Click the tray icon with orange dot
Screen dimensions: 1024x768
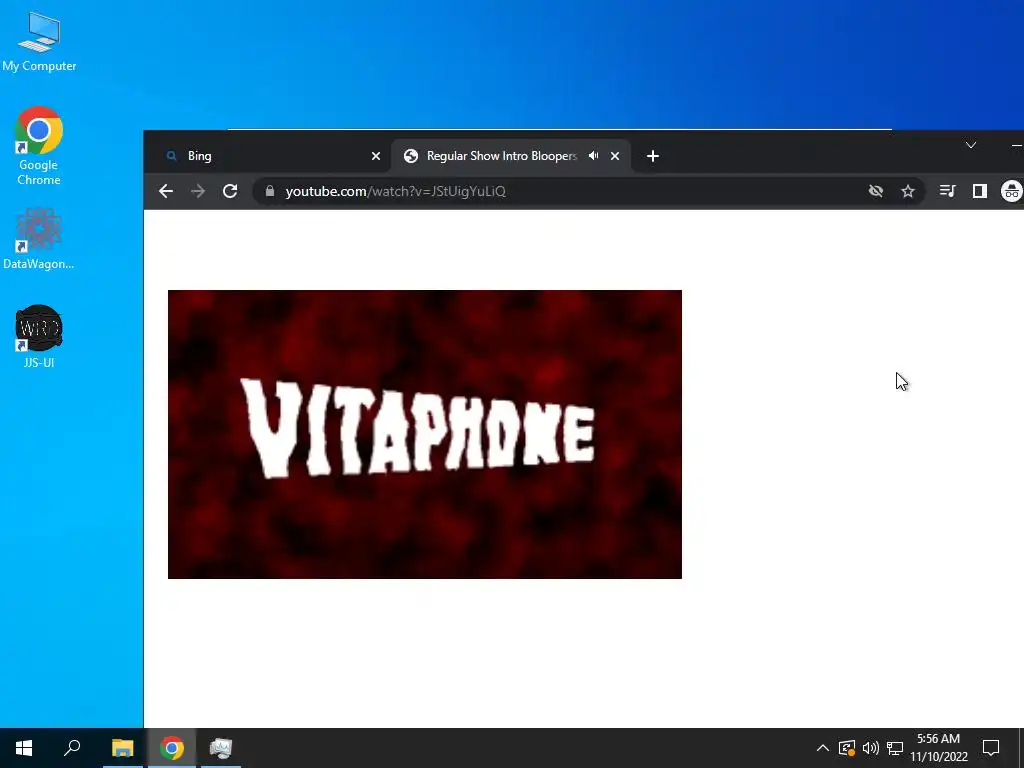click(x=847, y=748)
